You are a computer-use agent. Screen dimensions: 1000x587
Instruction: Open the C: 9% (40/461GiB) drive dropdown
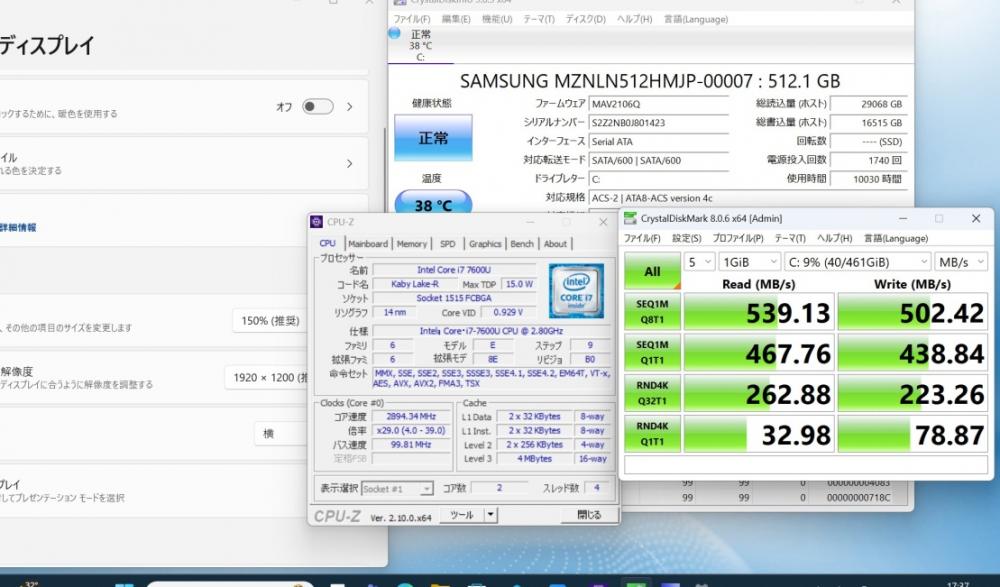[x=857, y=262]
